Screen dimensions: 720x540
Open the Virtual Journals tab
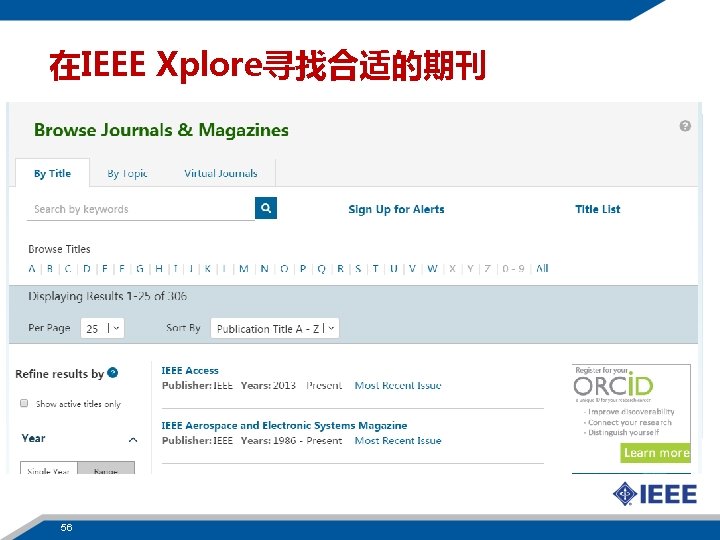(x=220, y=173)
